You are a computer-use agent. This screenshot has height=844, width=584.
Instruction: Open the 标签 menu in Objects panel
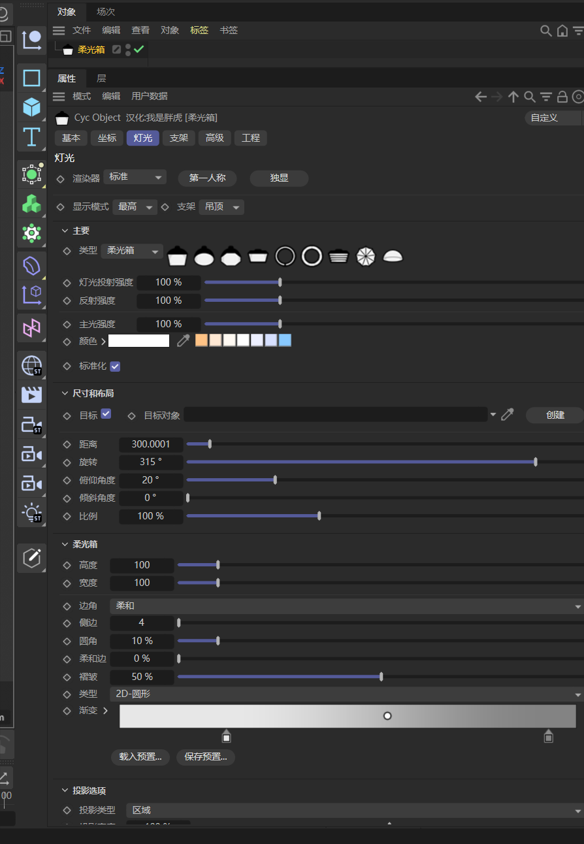click(x=199, y=31)
